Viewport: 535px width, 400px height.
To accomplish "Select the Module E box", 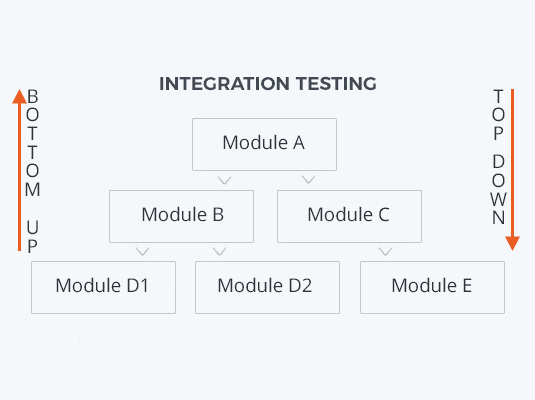I will 432,287.
